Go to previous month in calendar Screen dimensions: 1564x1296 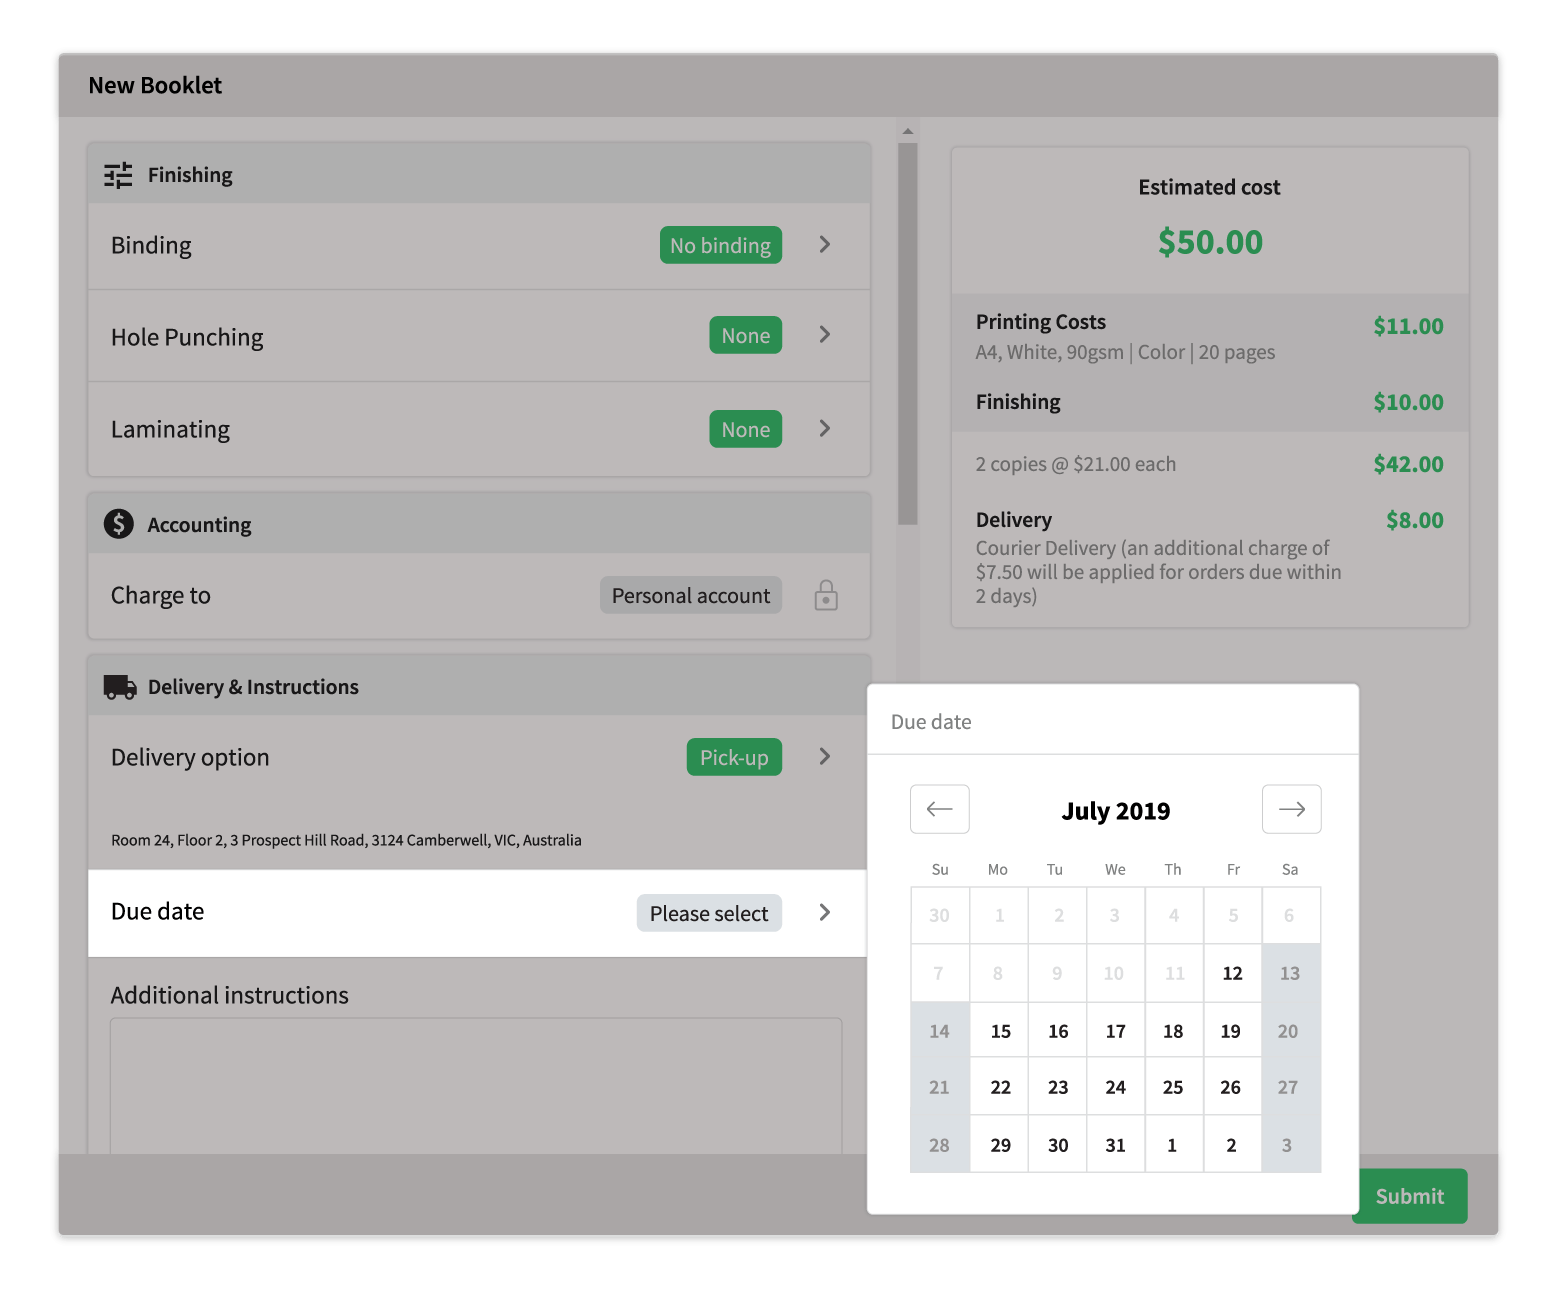point(940,809)
